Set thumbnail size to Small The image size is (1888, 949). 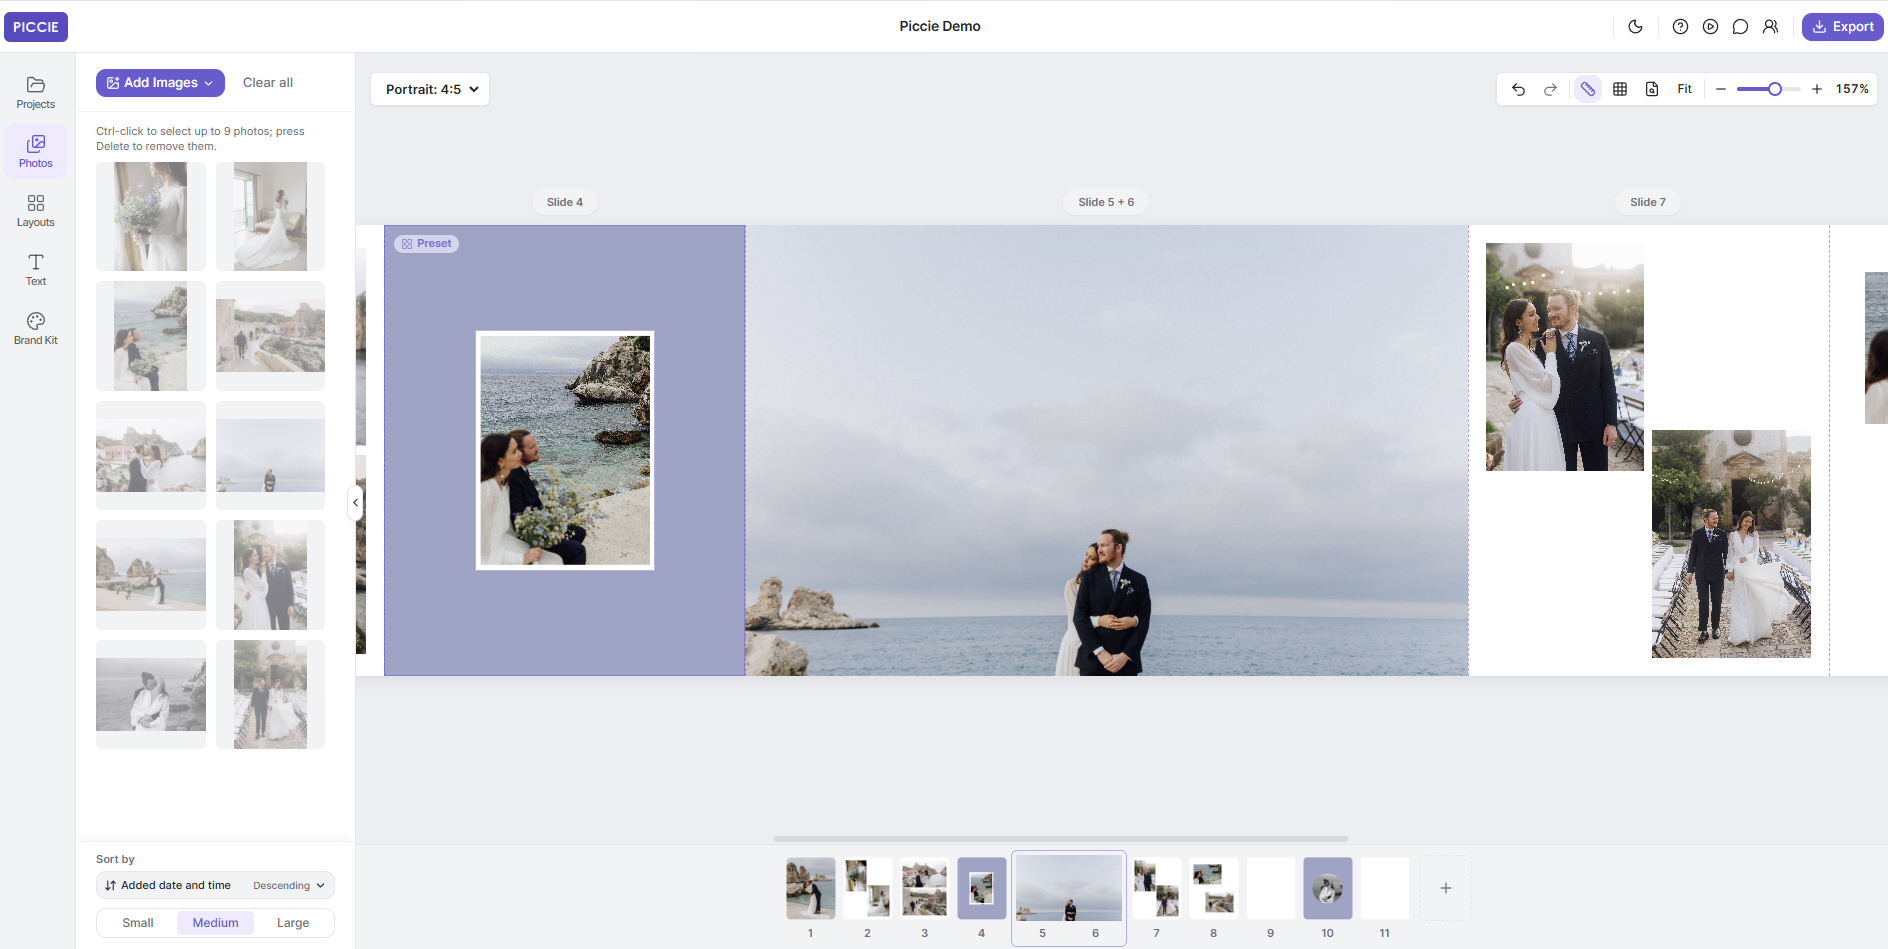coord(138,923)
